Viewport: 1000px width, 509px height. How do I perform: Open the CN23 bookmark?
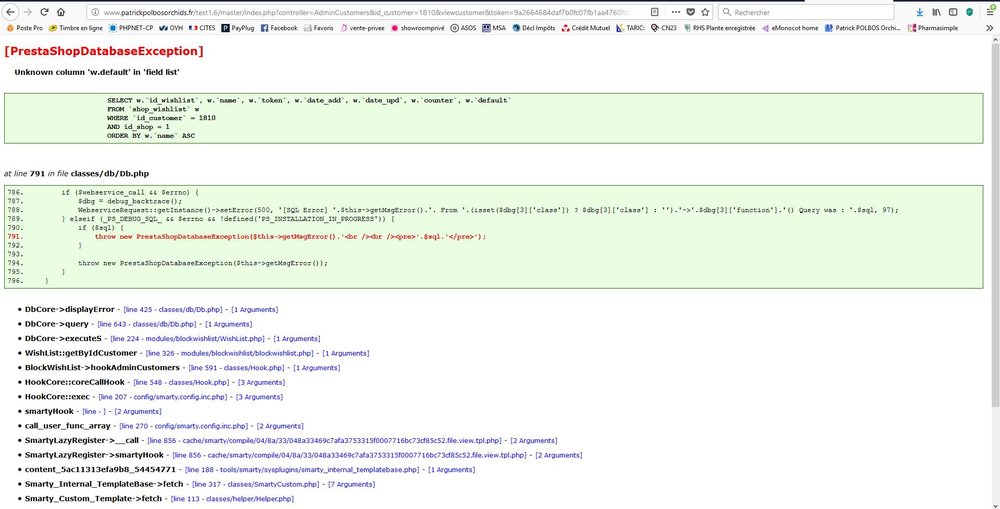(x=664, y=28)
